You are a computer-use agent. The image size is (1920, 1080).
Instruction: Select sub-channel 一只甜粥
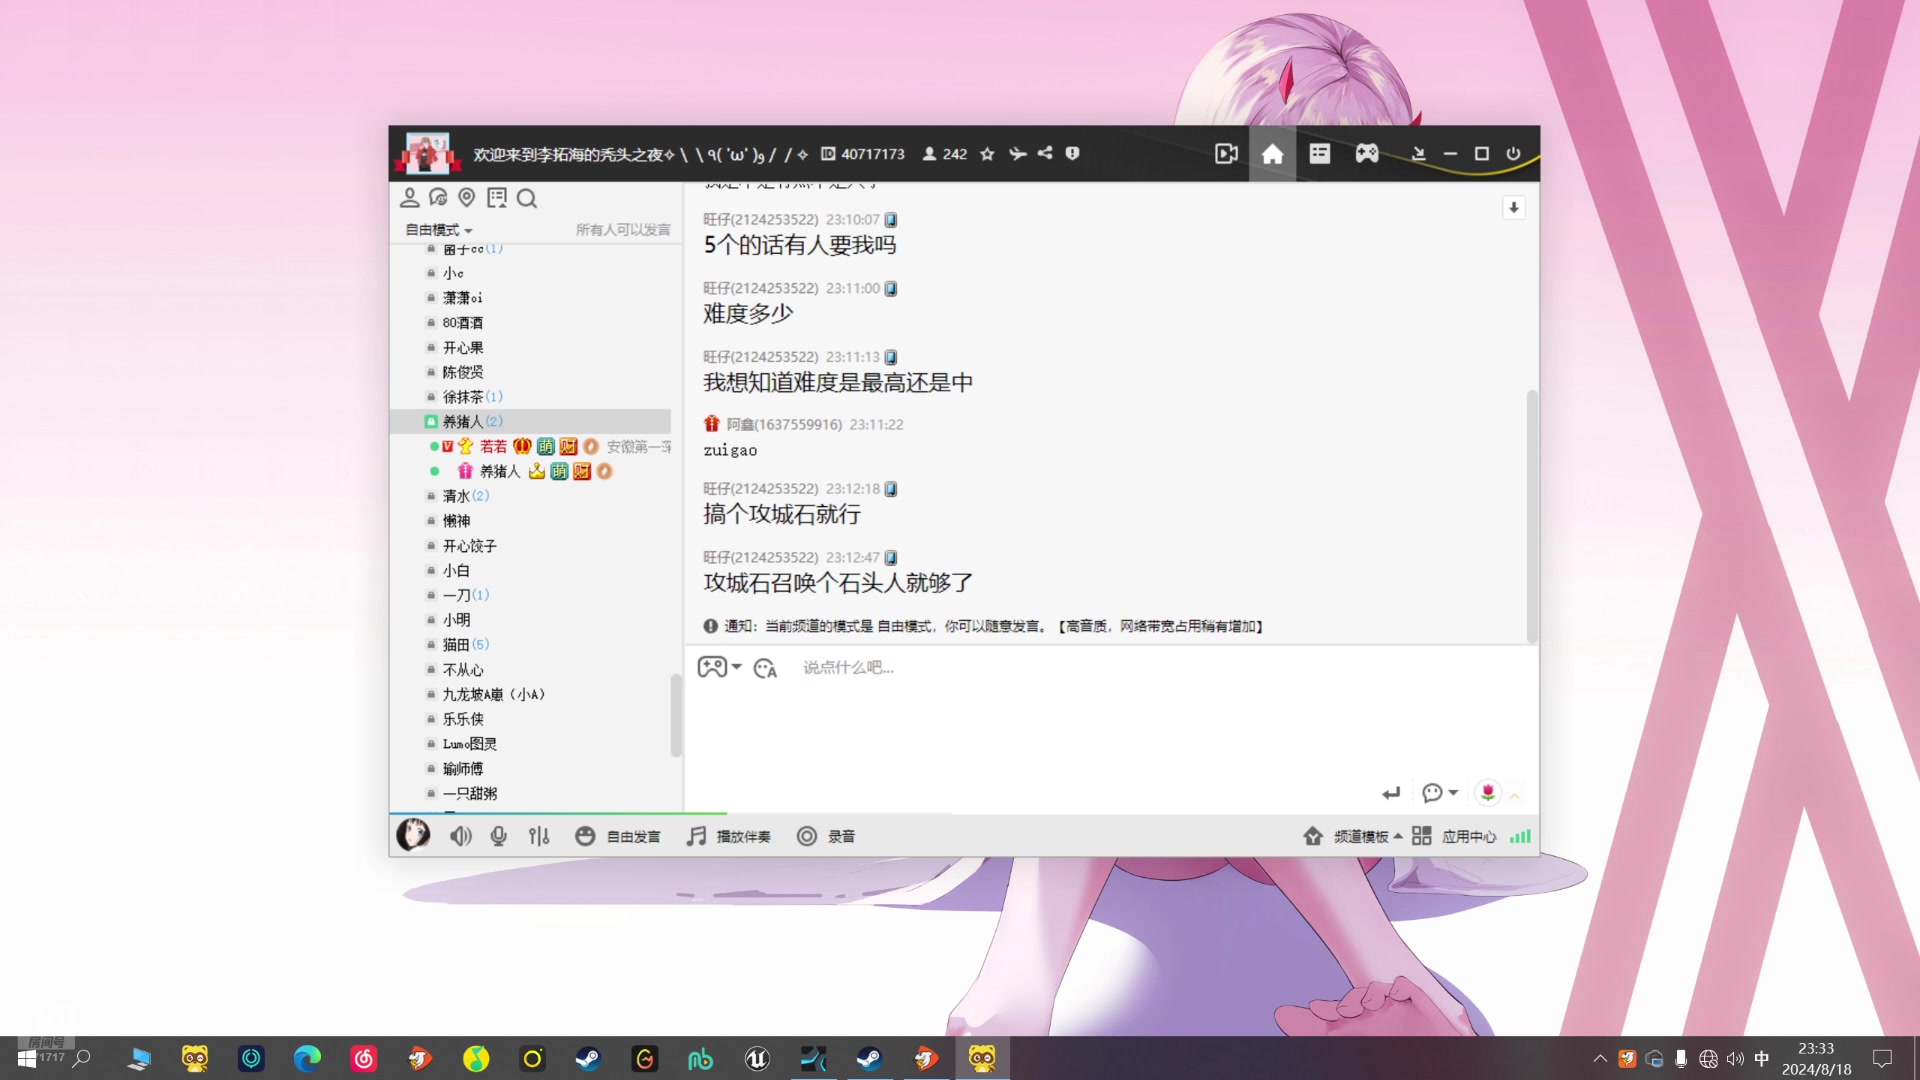coord(470,793)
